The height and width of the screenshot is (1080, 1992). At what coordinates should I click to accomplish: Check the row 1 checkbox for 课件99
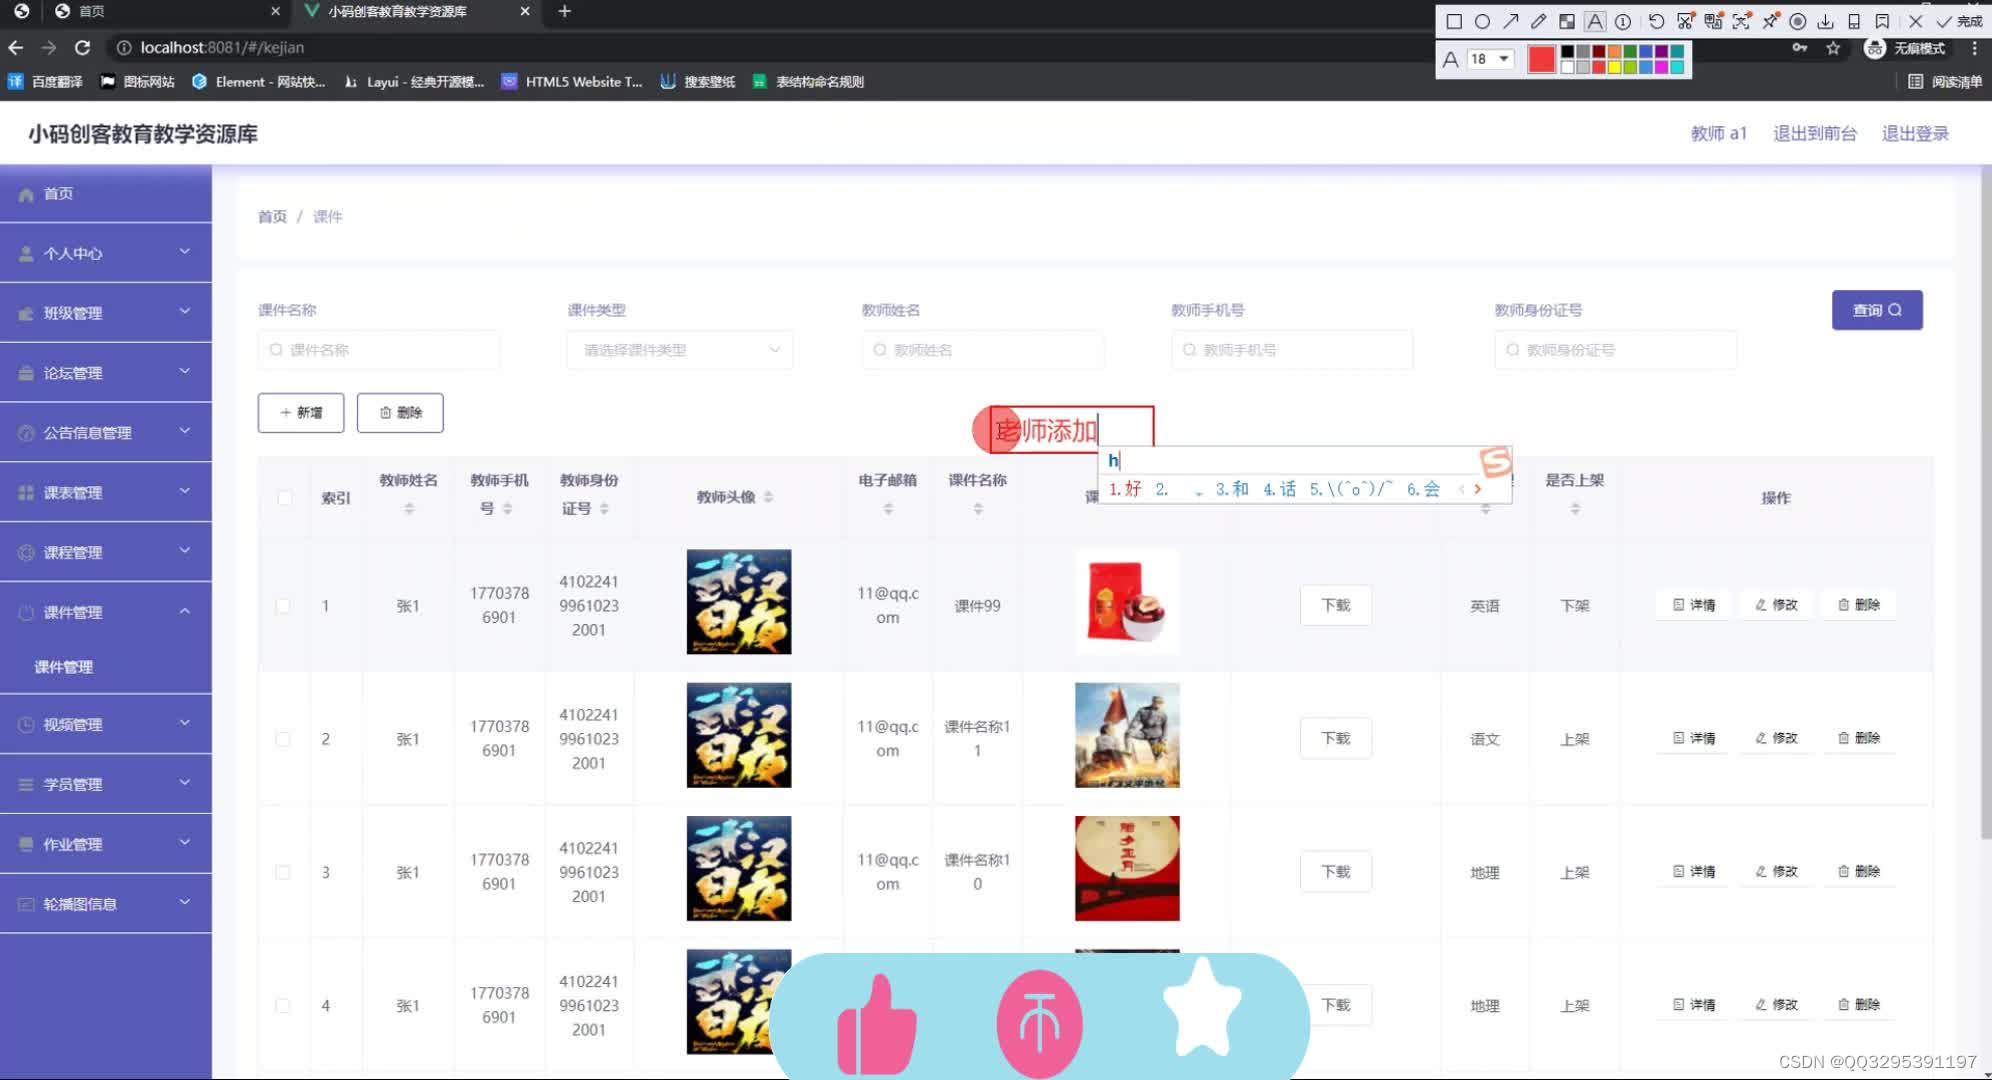283,606
